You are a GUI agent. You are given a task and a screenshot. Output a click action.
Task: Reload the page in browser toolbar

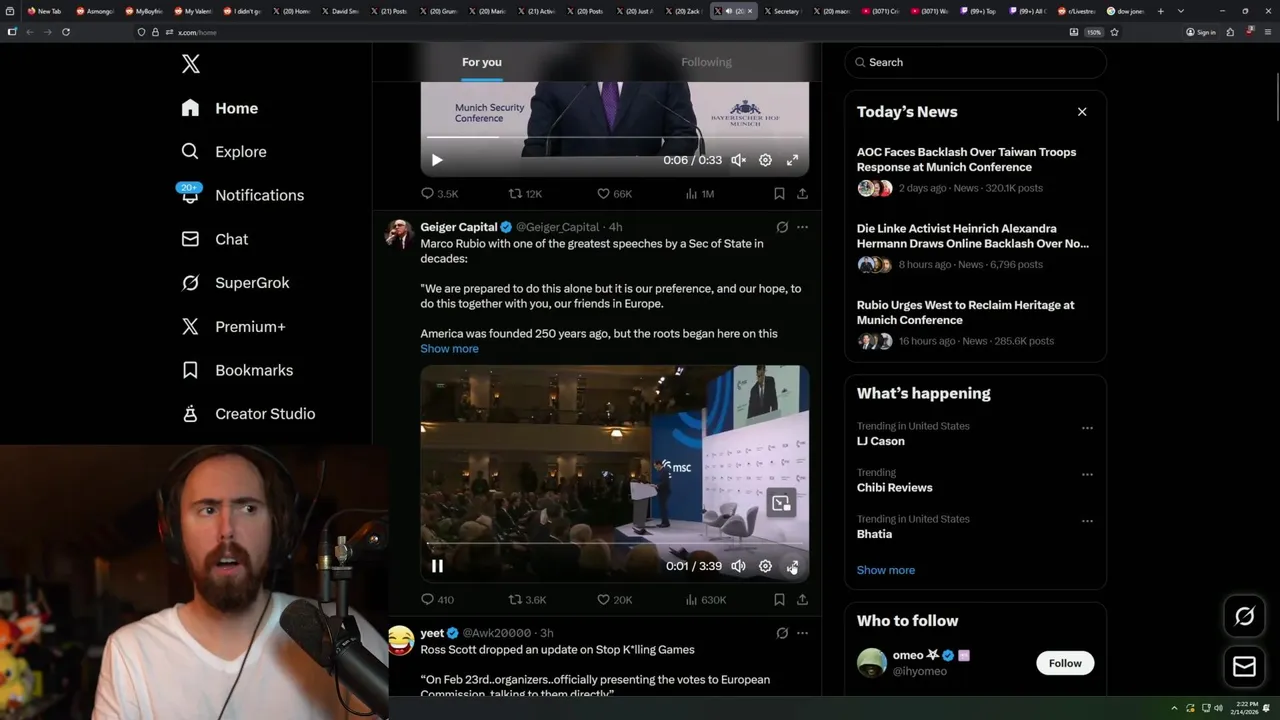66,32
